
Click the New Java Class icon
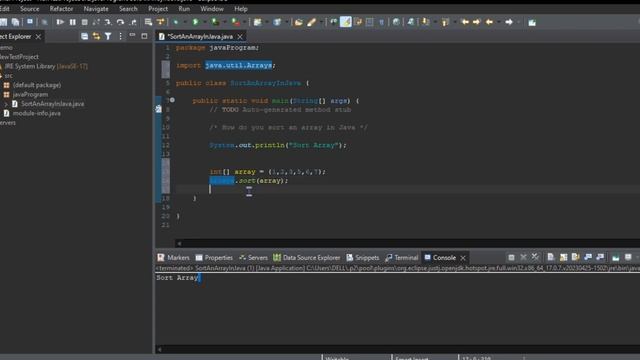click(x=277, y=22)
